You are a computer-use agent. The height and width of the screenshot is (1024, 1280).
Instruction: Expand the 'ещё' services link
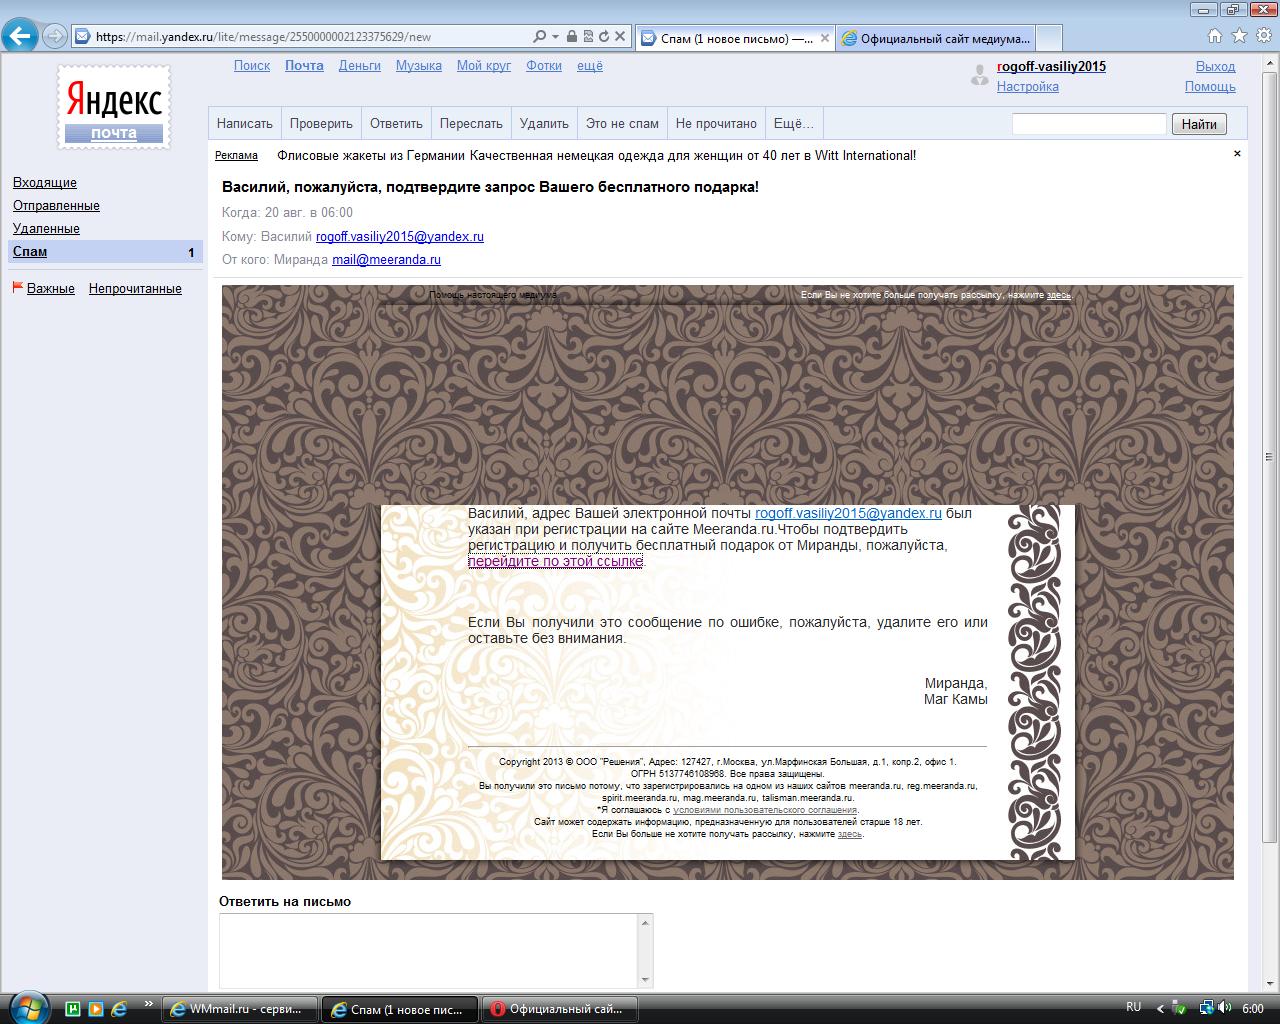point(589,66)
